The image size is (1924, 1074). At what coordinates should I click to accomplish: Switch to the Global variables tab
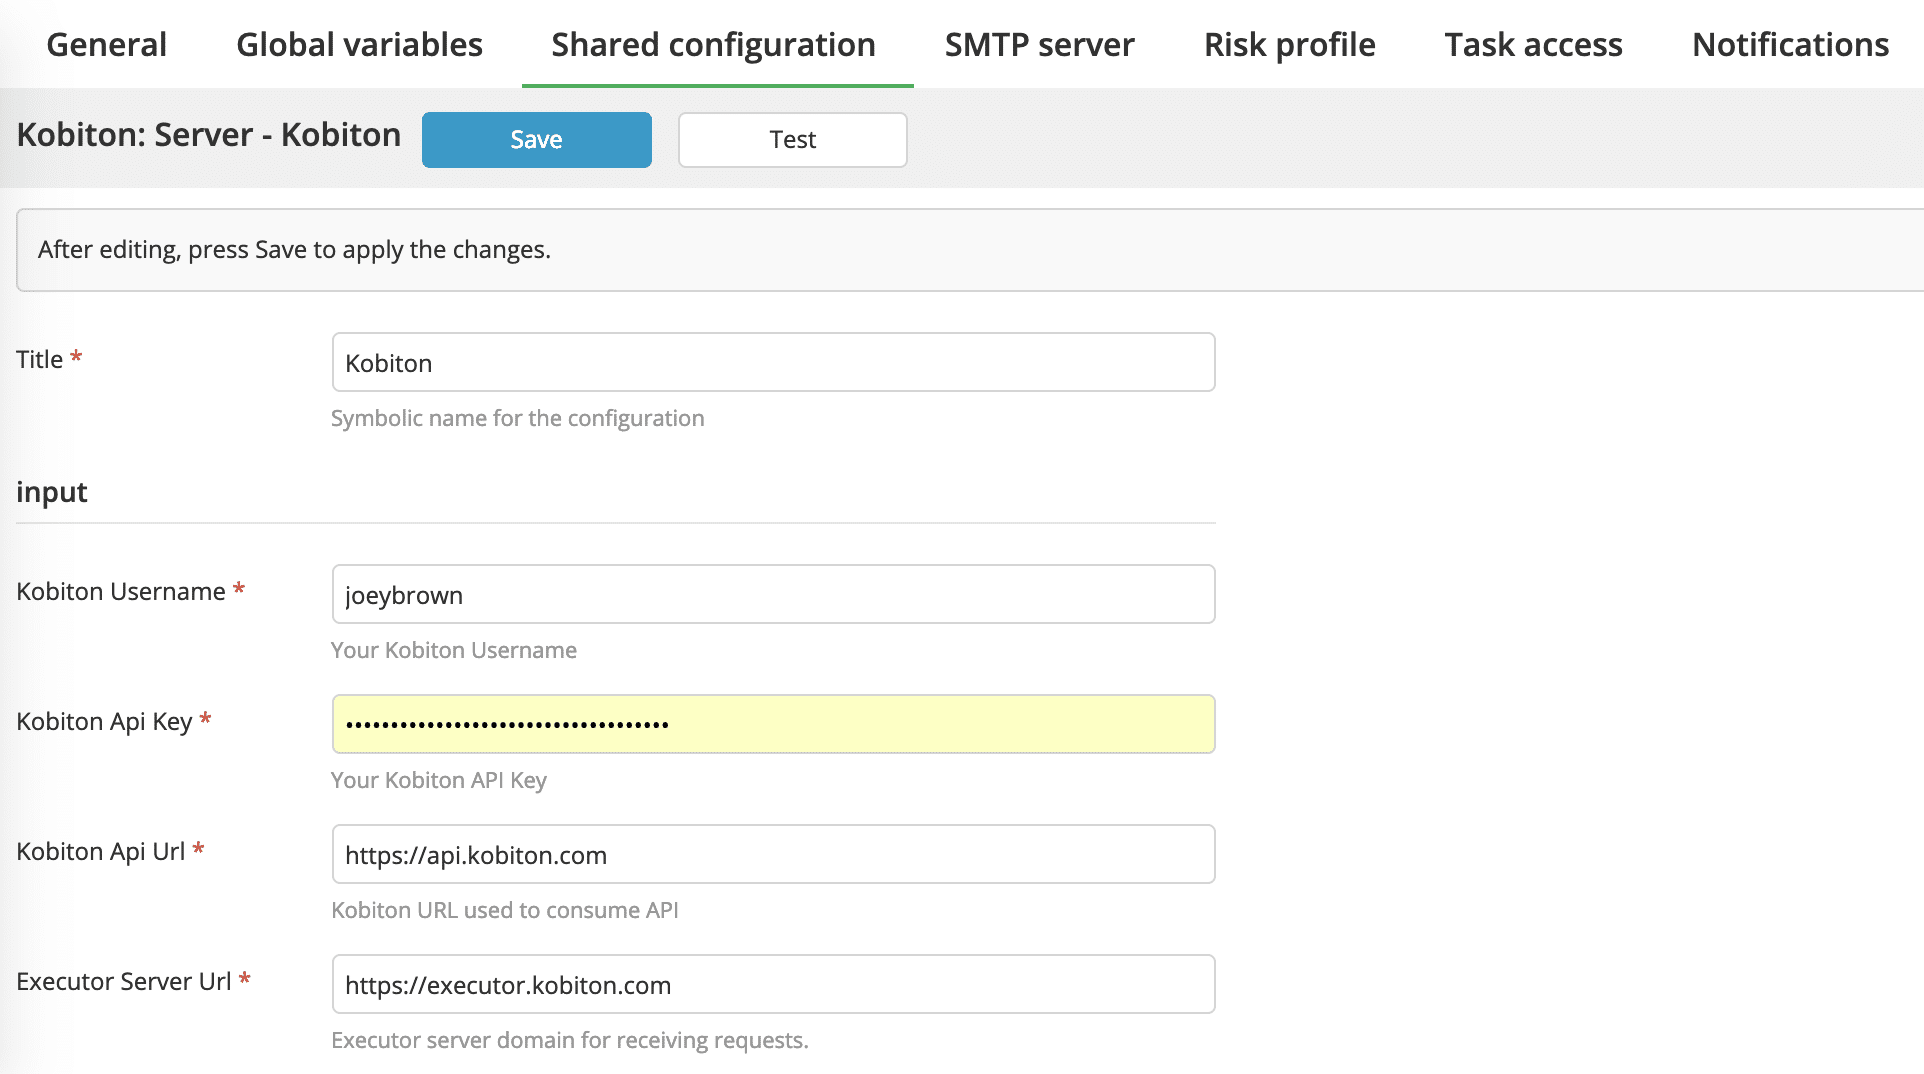(359, 45)
